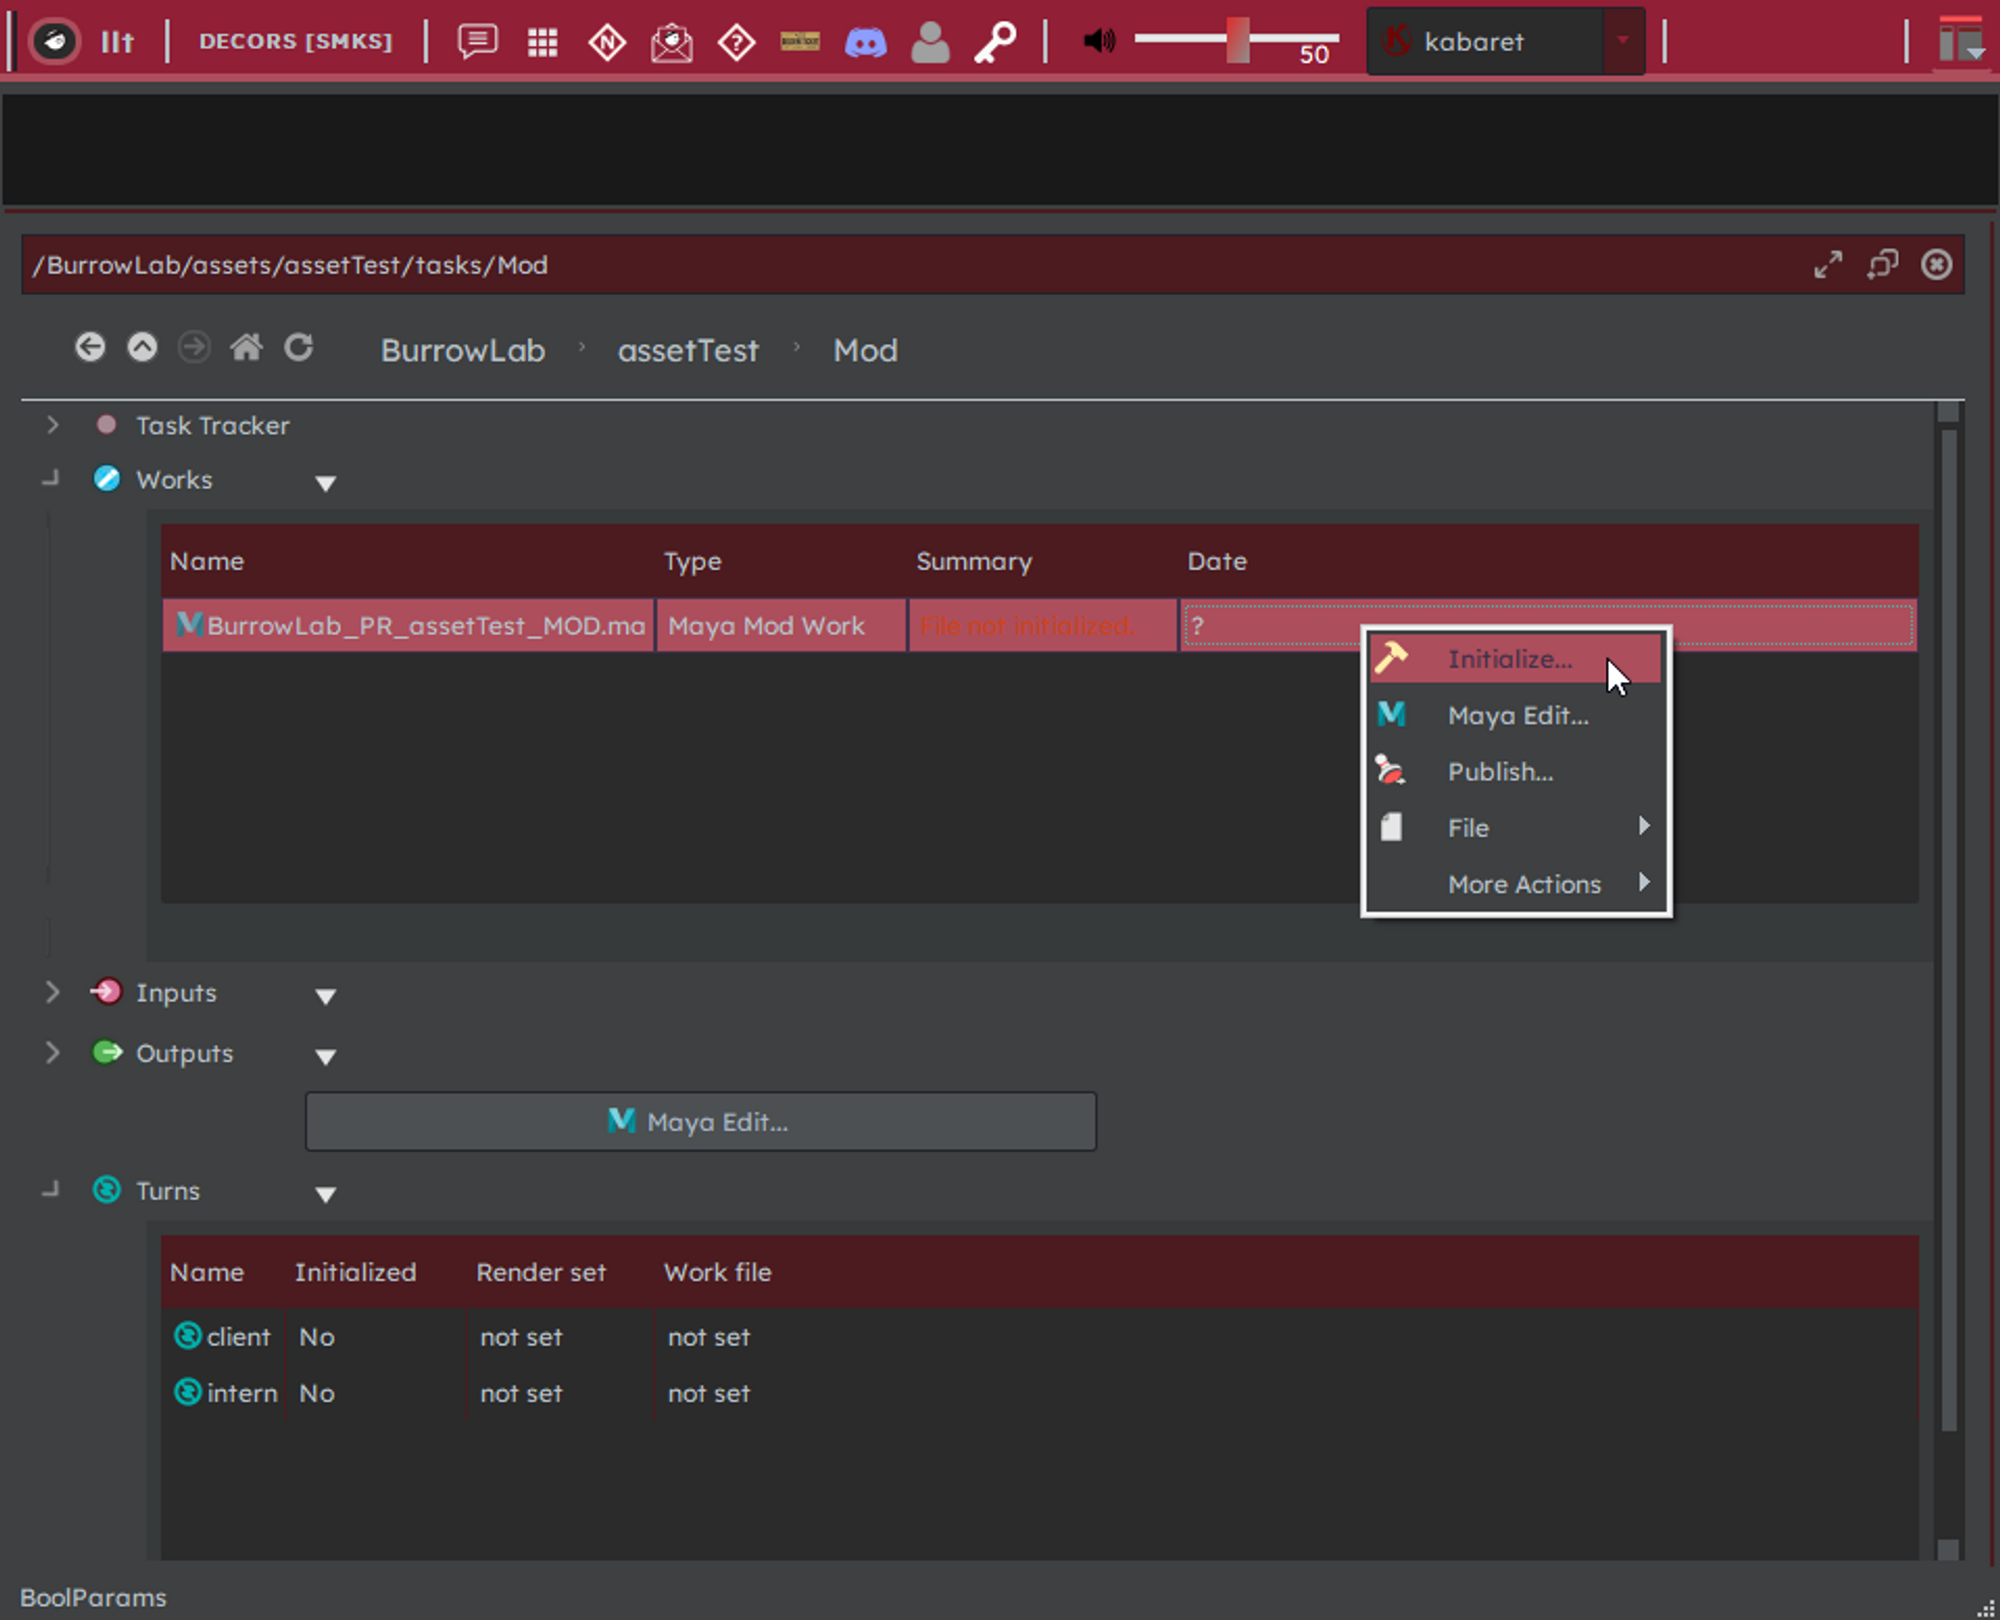
Task: Open the Works dropdown triangle
Action: 325,483
